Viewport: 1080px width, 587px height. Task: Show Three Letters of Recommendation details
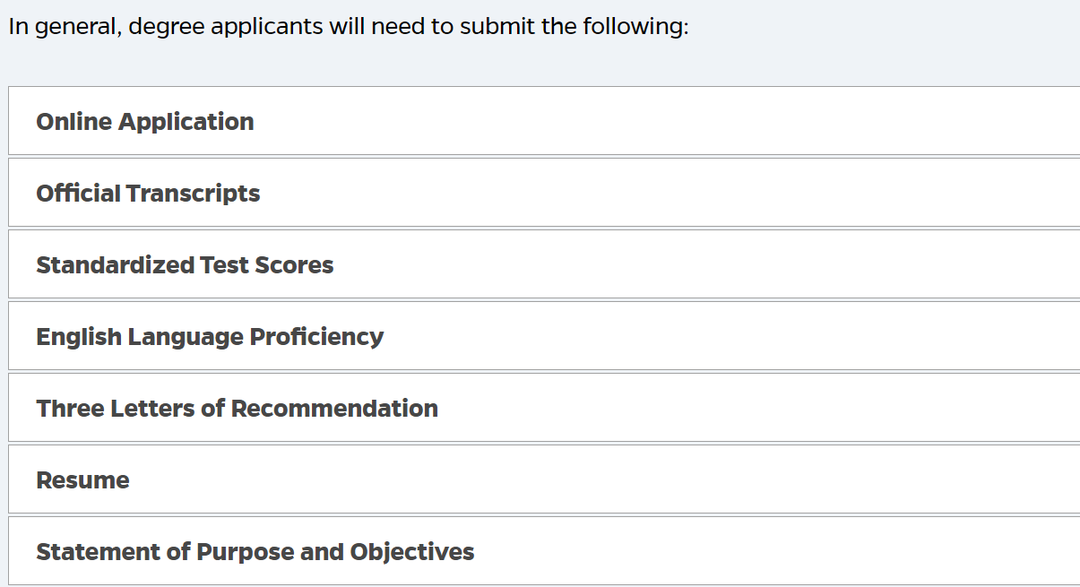click(x=544, y=407)
